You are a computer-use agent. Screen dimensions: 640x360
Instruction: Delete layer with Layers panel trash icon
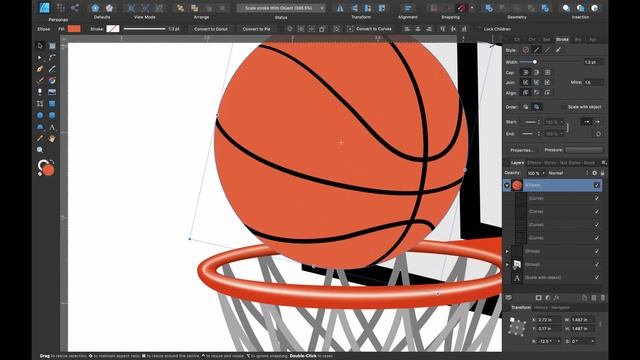coord(603,298)
